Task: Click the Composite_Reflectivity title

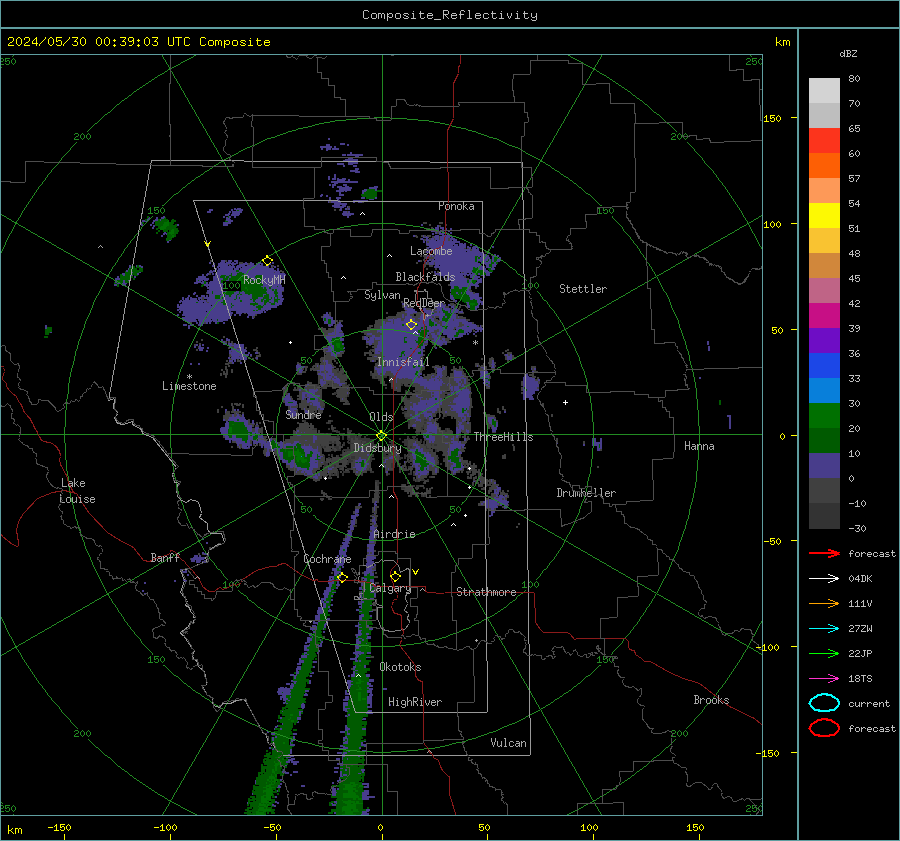Action: 450,15
